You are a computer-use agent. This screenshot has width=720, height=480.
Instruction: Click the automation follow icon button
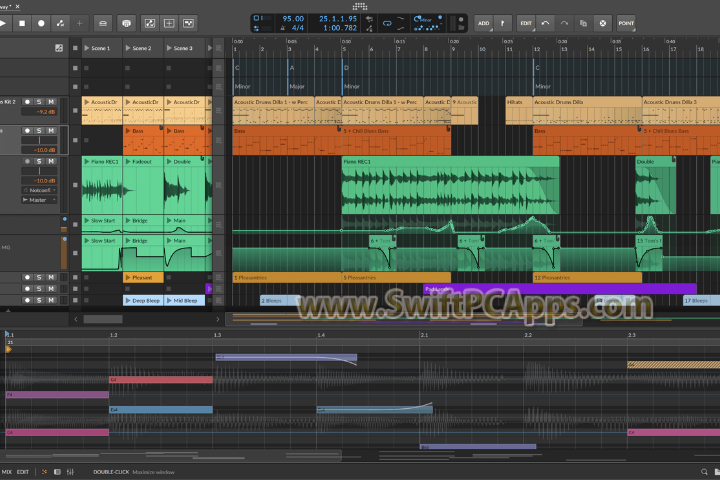coord(150,23)
